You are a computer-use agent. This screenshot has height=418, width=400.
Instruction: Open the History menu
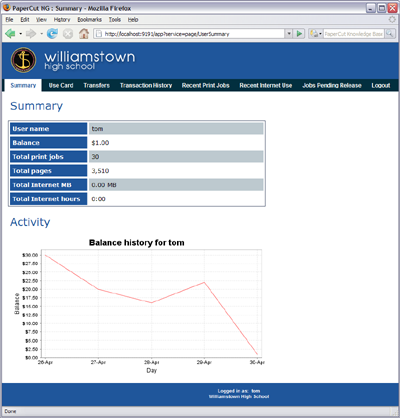(62, 20)
